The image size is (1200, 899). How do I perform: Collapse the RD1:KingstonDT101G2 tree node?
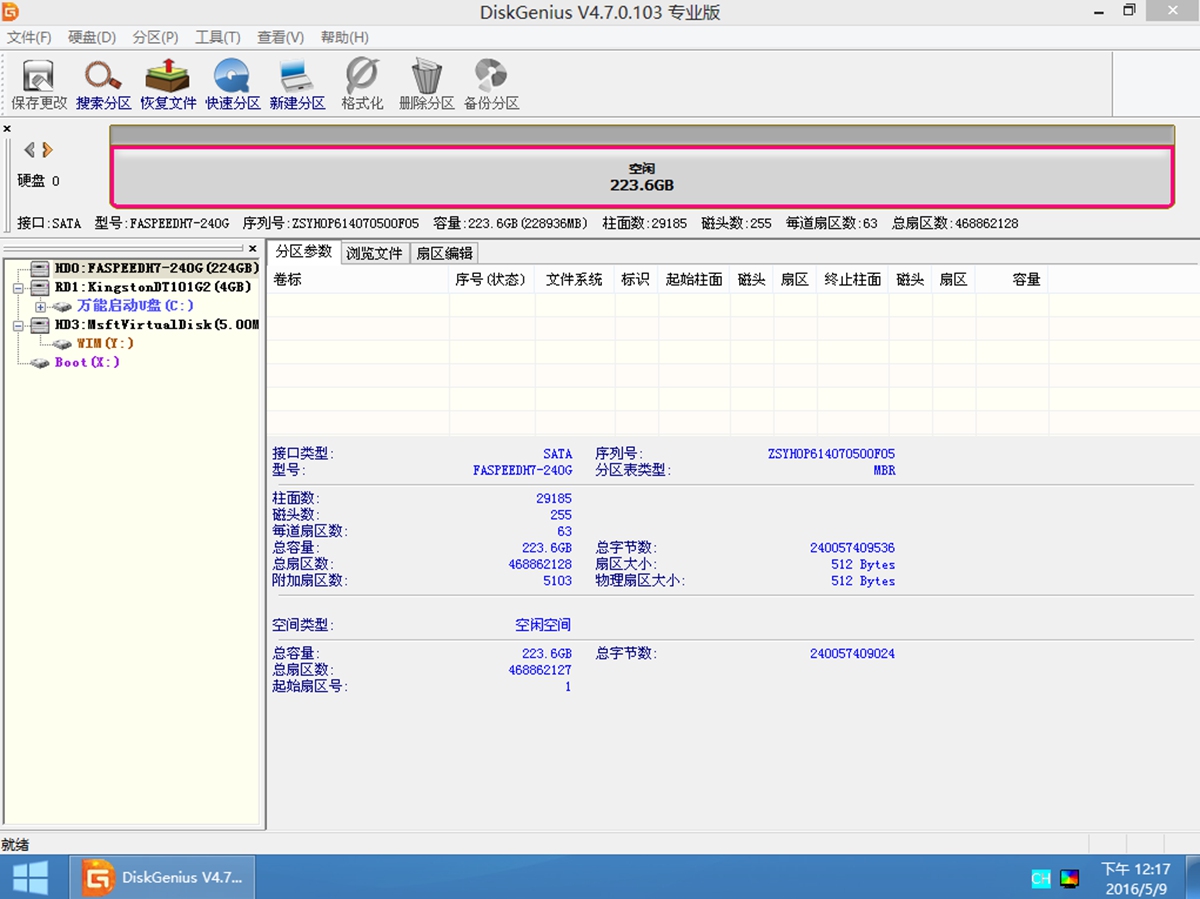coord(17,287)
